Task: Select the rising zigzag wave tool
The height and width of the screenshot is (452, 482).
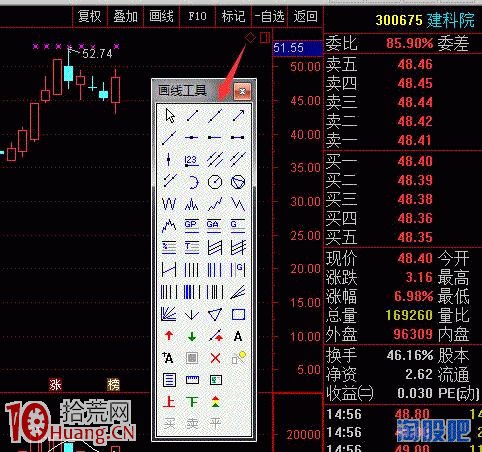Action: (215, 204)
